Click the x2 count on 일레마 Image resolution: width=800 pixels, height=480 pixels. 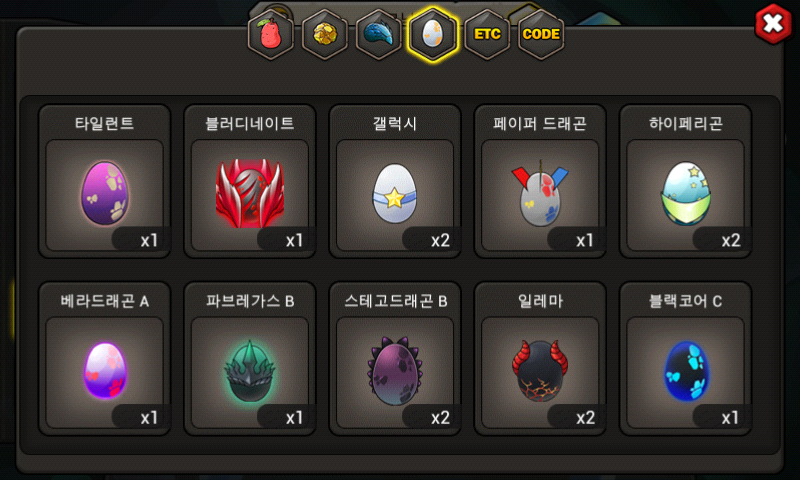pyautogui.click(x=585, y=418)
